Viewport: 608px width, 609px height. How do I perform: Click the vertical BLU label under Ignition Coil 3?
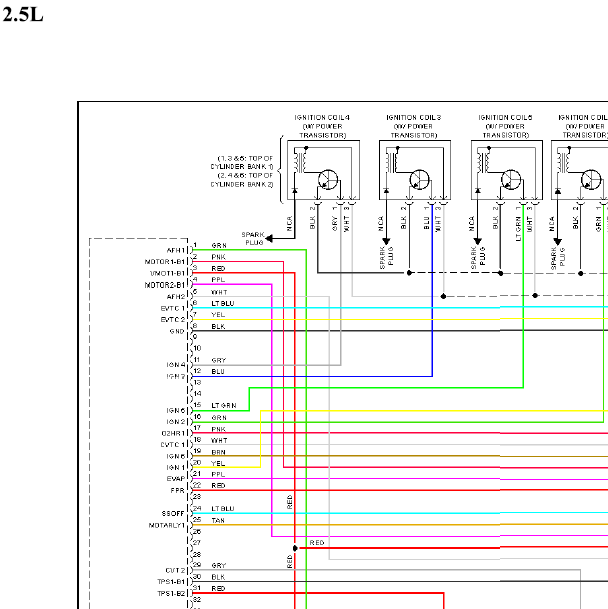point(427,223)
